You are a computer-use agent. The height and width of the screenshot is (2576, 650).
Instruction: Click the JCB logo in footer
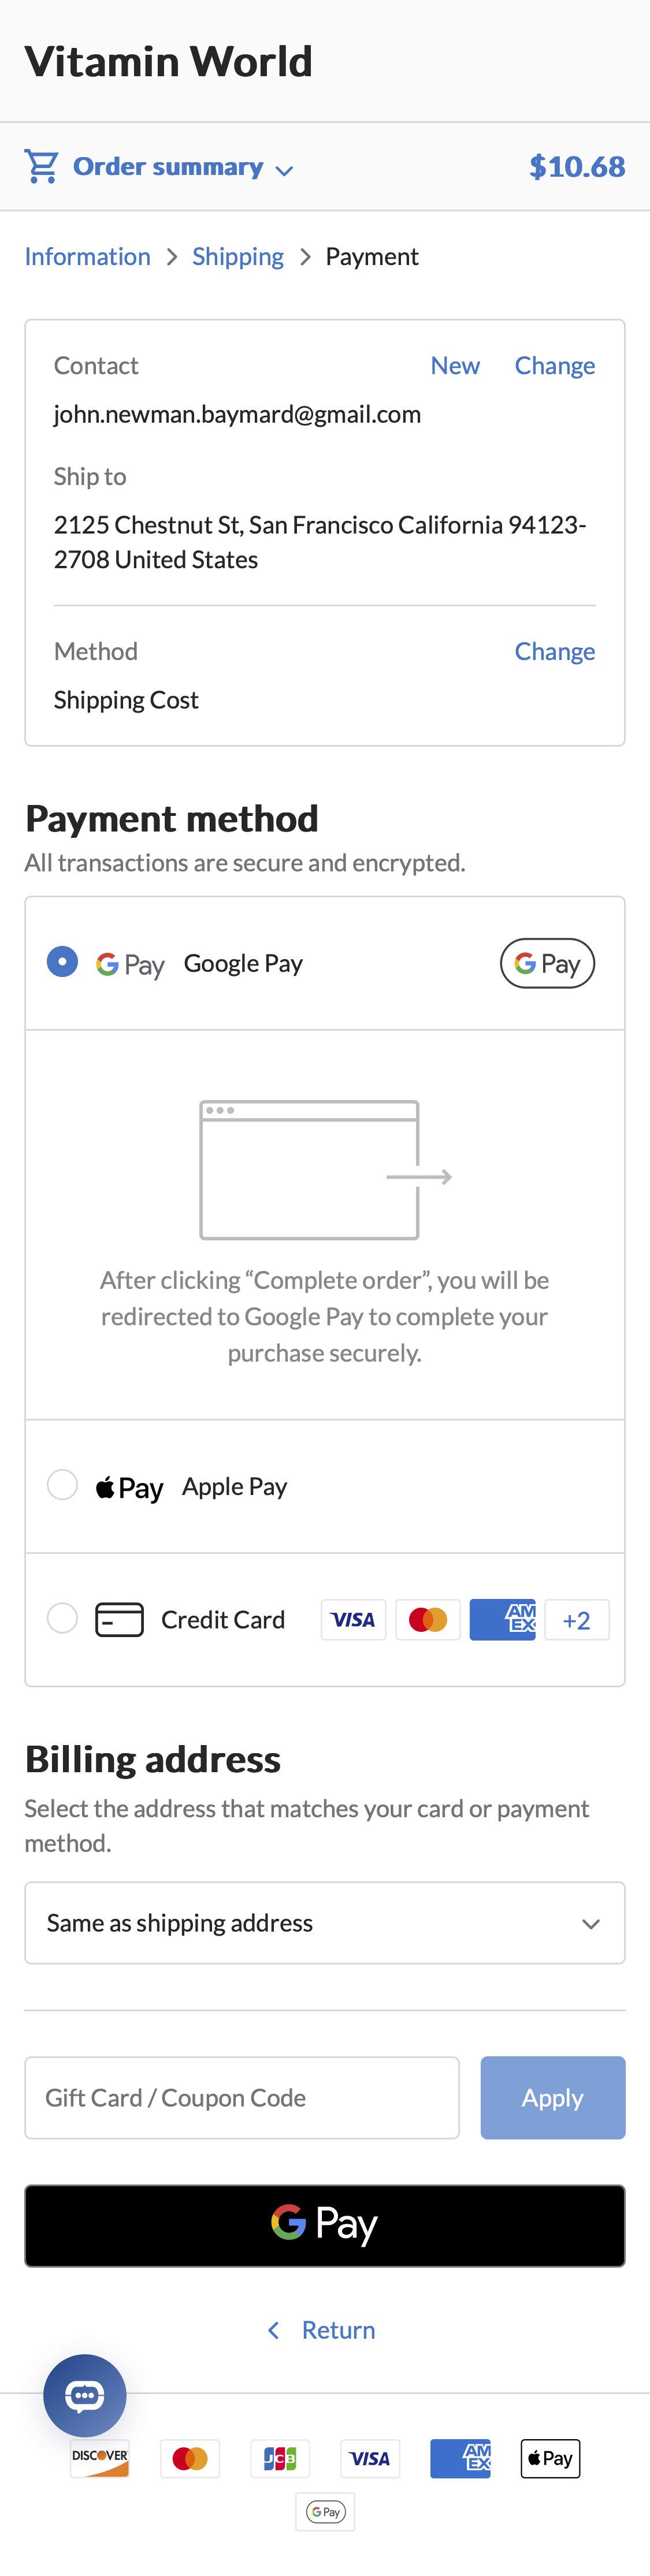click(280, 2458)
